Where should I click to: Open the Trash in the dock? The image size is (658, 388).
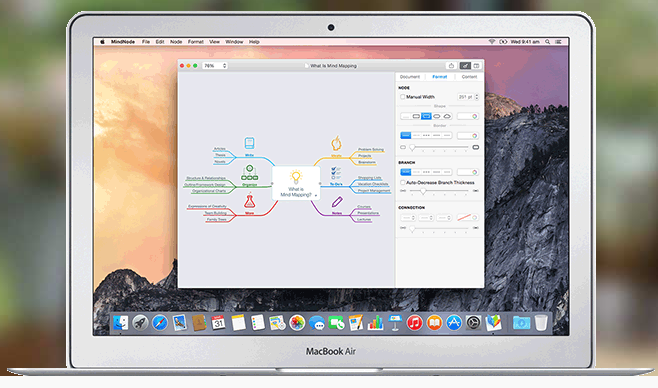pos(541,323)
